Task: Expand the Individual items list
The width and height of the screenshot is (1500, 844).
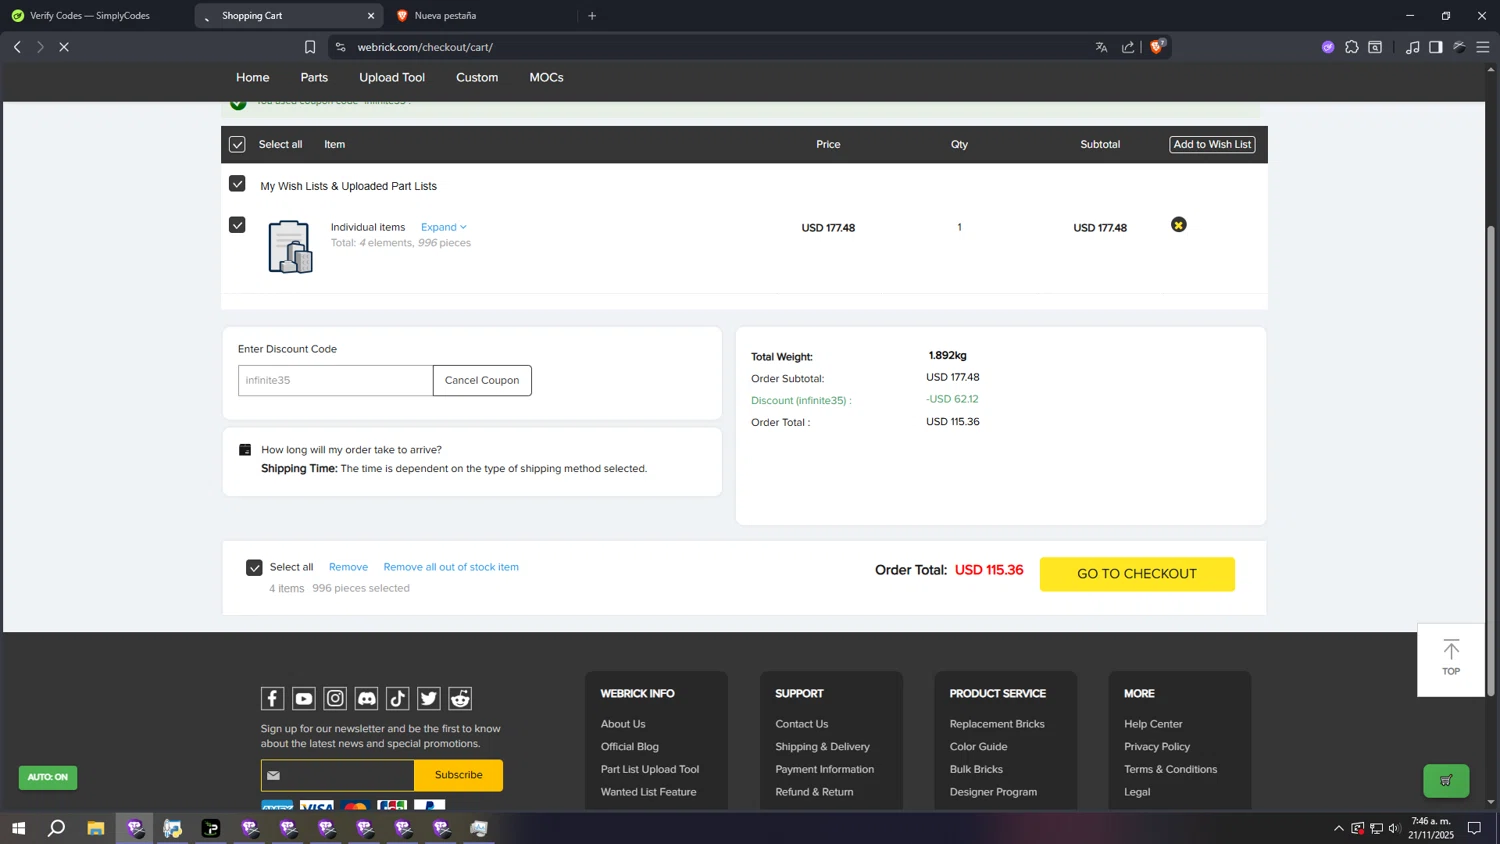Action: 443,227
